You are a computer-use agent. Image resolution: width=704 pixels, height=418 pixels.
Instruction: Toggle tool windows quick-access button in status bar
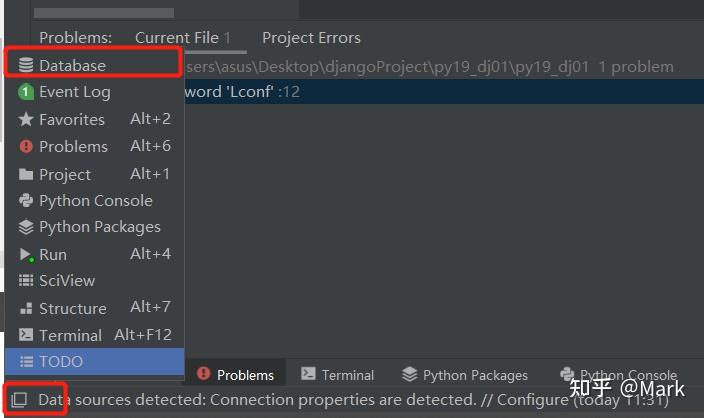coord(19,400)
